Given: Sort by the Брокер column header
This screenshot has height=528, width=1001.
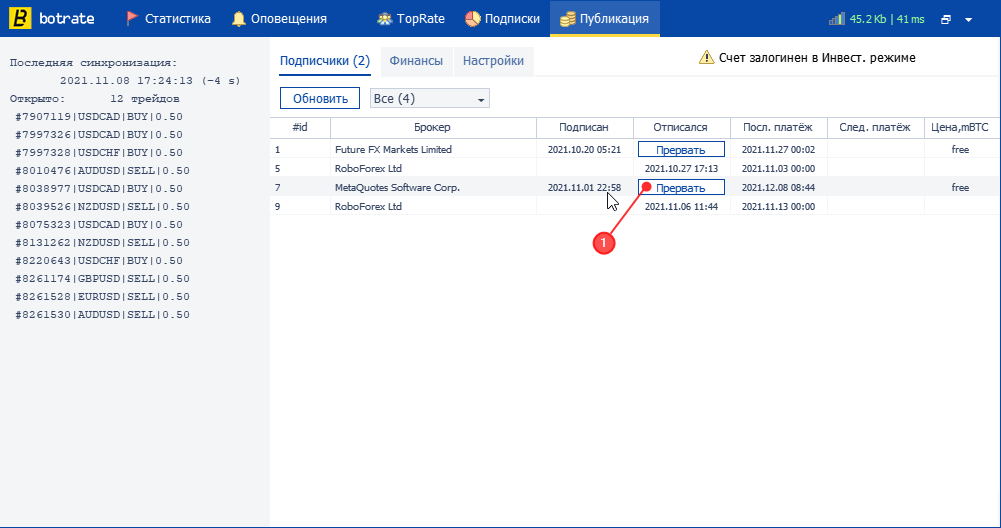Looking at the screenshot, I should (x=432, y=128).
